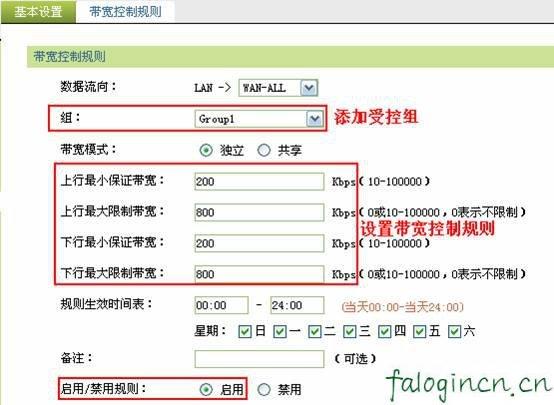Select the 启用 rule radio button

[206, 390]
